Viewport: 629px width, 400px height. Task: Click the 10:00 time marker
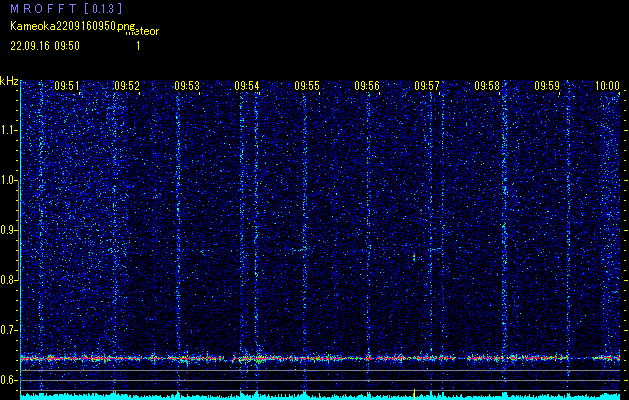pos(607,86)
